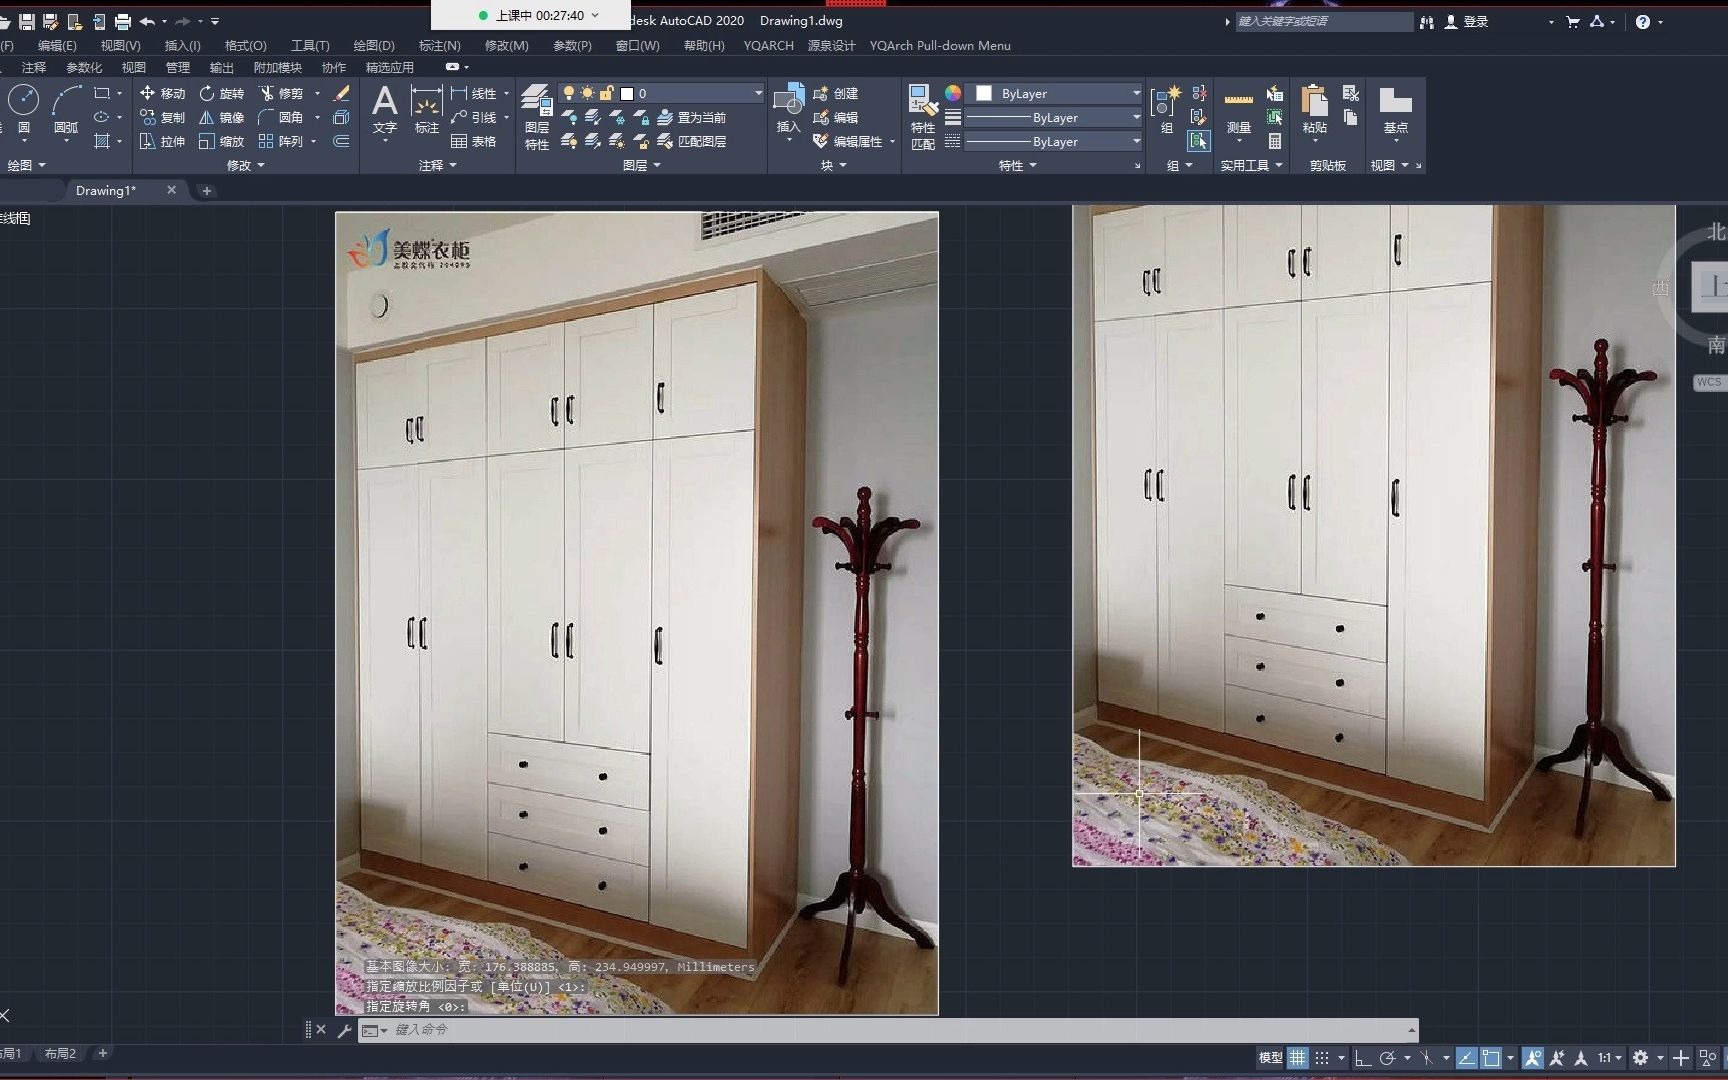Toggle layer 0 on/off lightbulb
This screenshot has width=1728, height=1080.
pyautogui.click(x=569, y=93)
